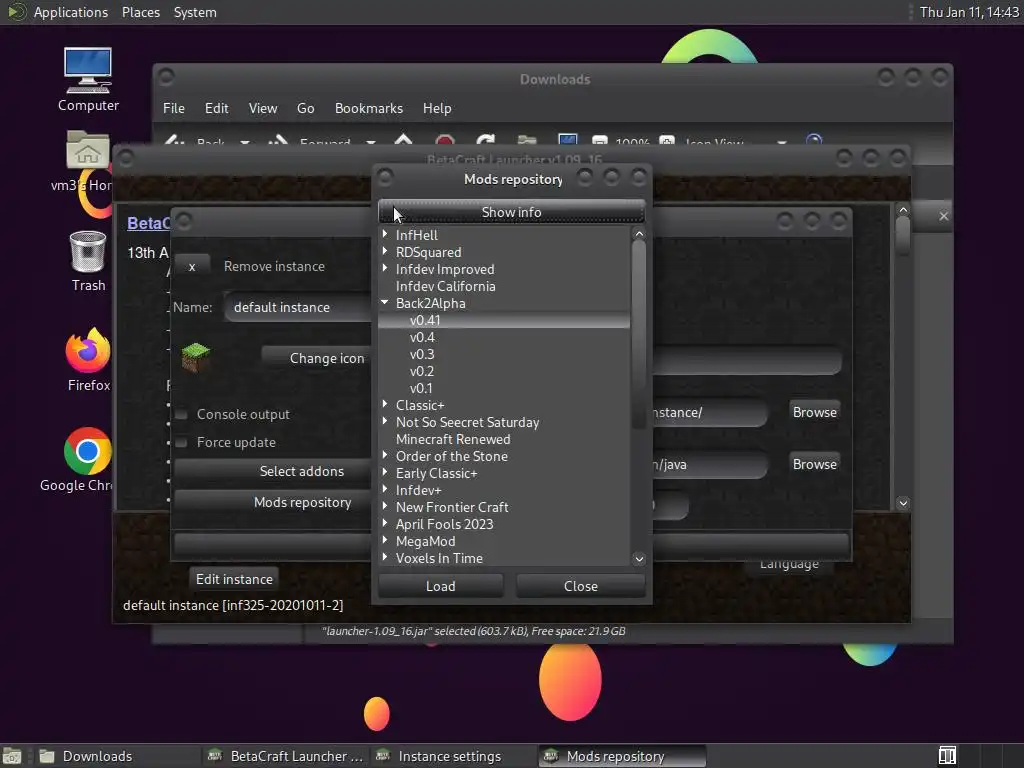This screenshot has height=768, width=1024.
Task: Open the Back history dropdown arrow
Action: click(x=245, y=142)
